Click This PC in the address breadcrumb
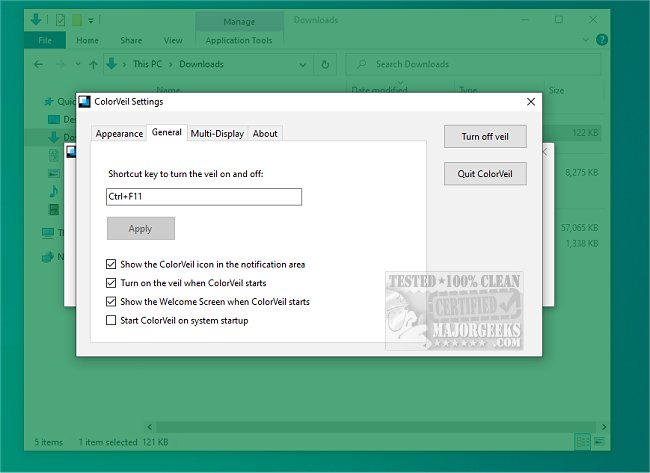Image resolution: width=650 pixels, height=473 pixels. 147,64
